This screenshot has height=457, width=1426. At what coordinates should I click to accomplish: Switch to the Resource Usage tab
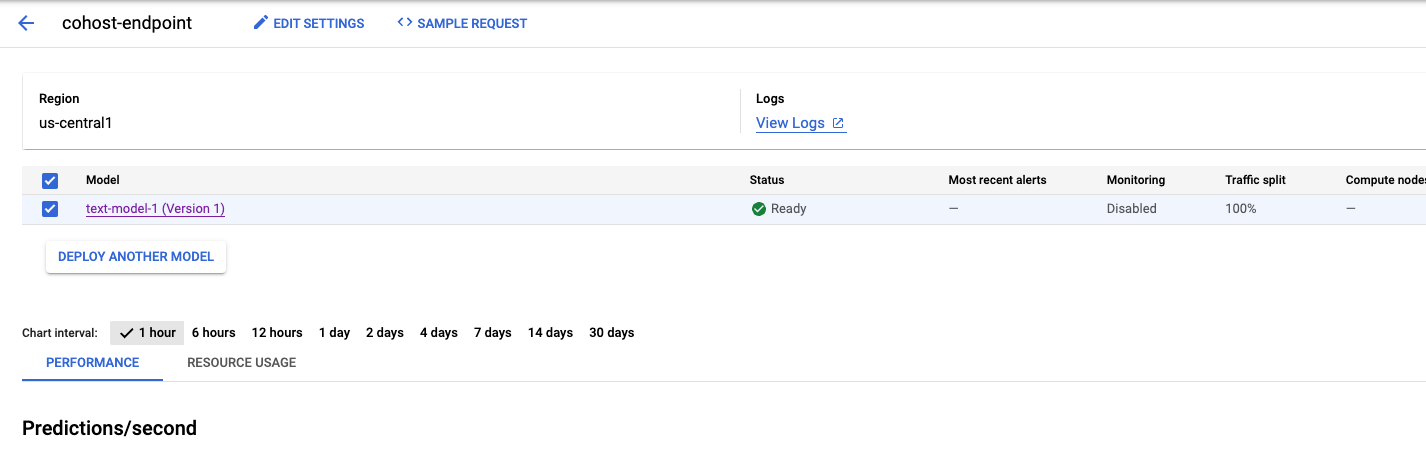[x=242, y=363]
